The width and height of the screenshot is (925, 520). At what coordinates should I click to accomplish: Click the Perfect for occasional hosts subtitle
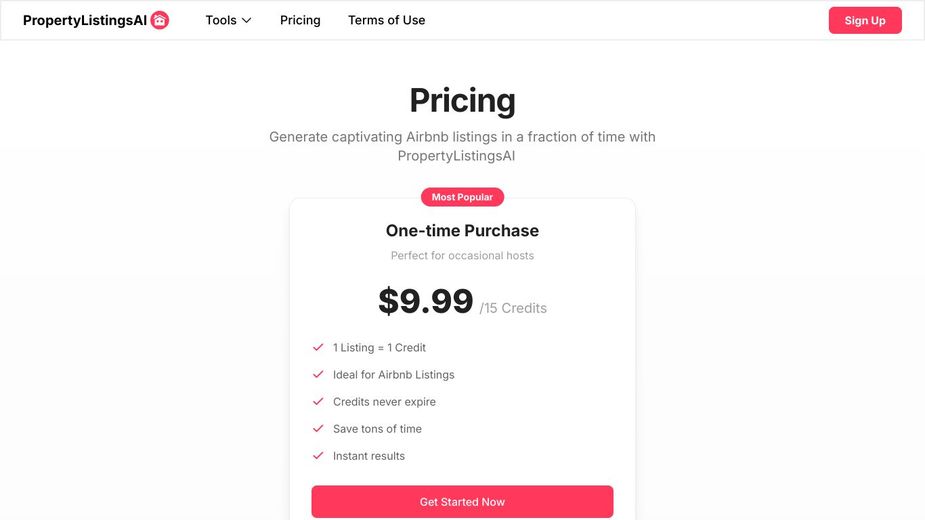[462, 256]
